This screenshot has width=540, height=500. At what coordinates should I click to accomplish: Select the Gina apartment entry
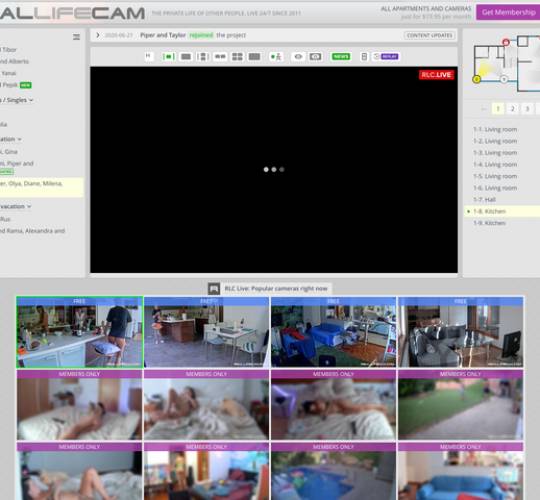9,152
